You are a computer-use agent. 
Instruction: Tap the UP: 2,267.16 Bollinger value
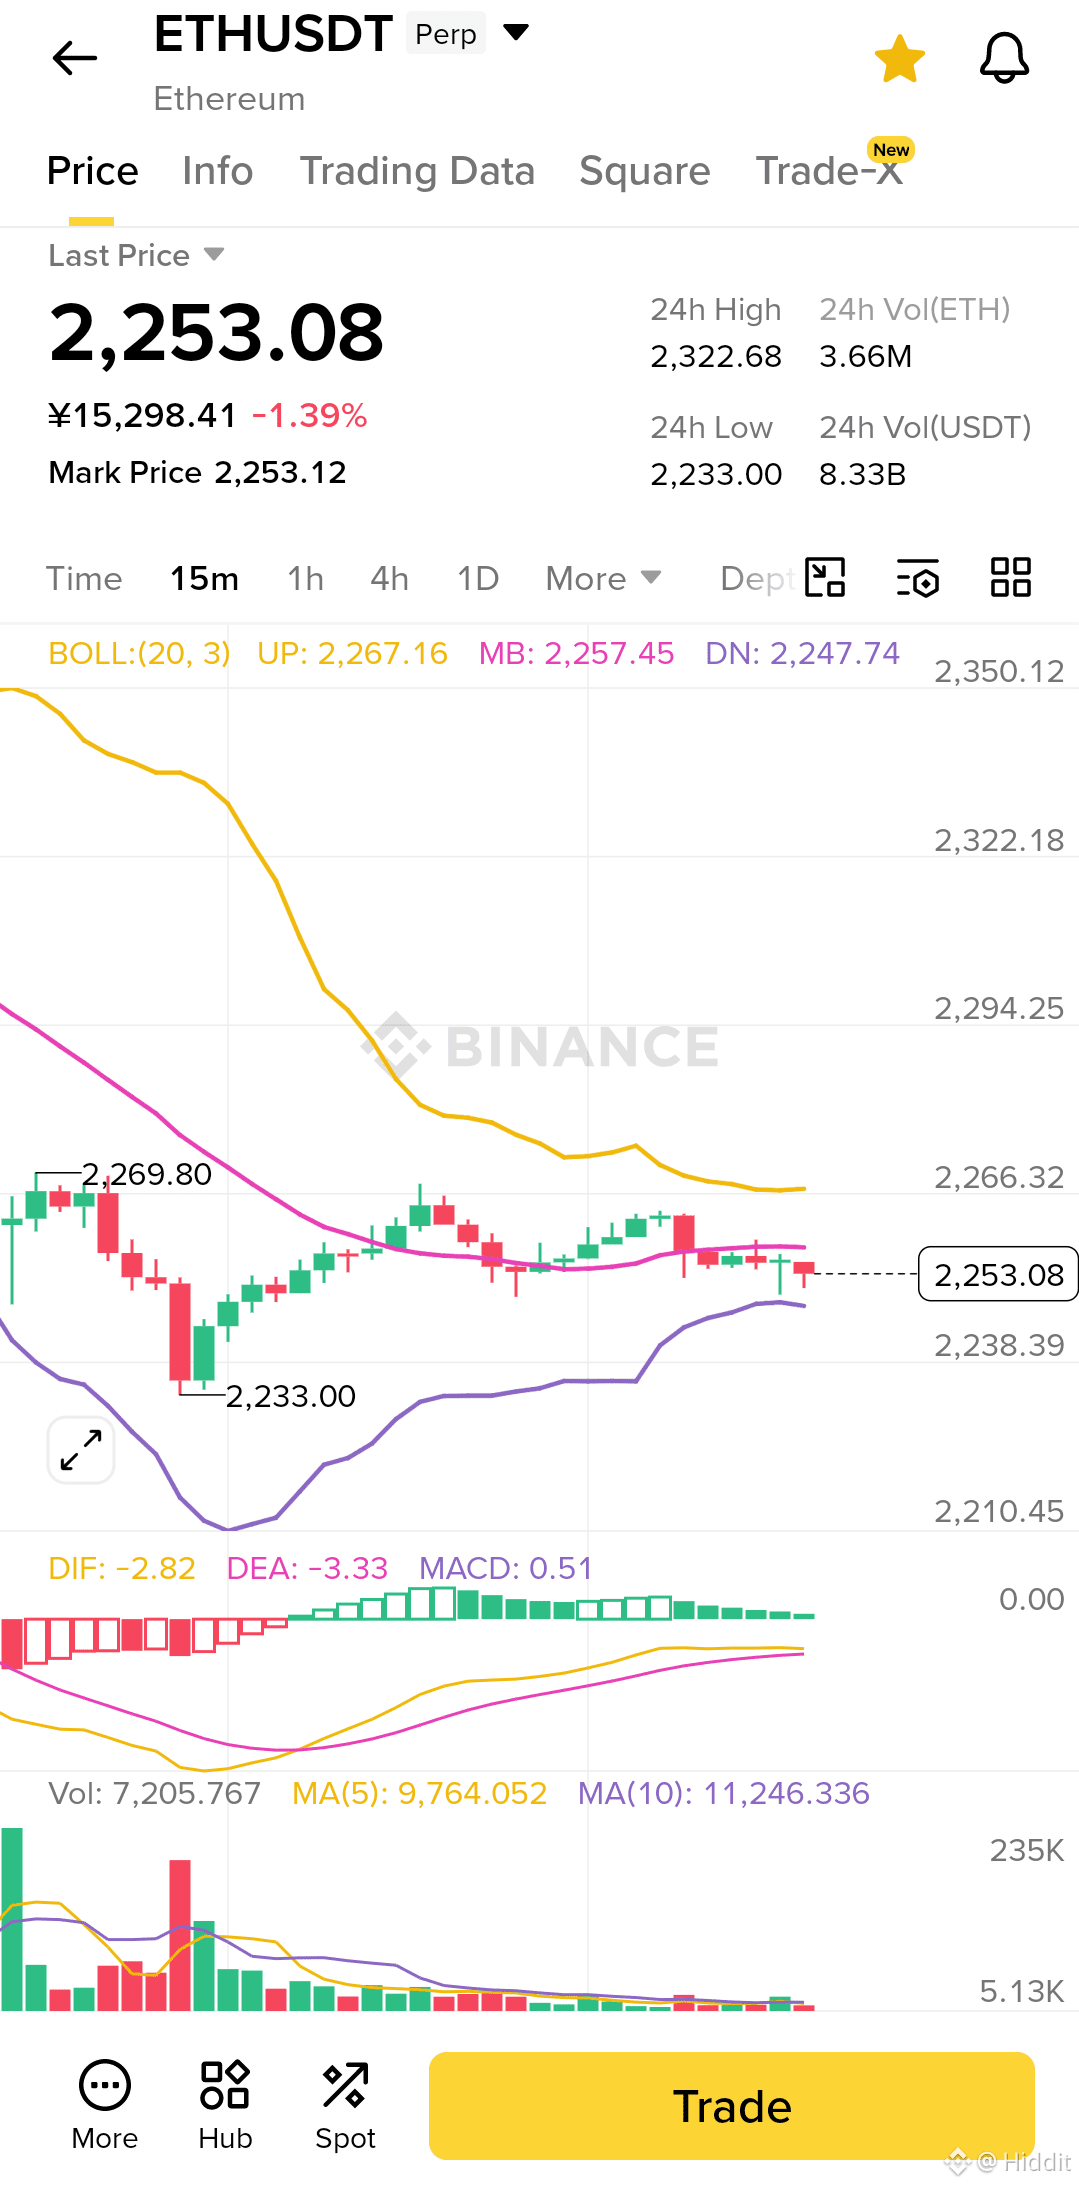click(x=352, y=653)
